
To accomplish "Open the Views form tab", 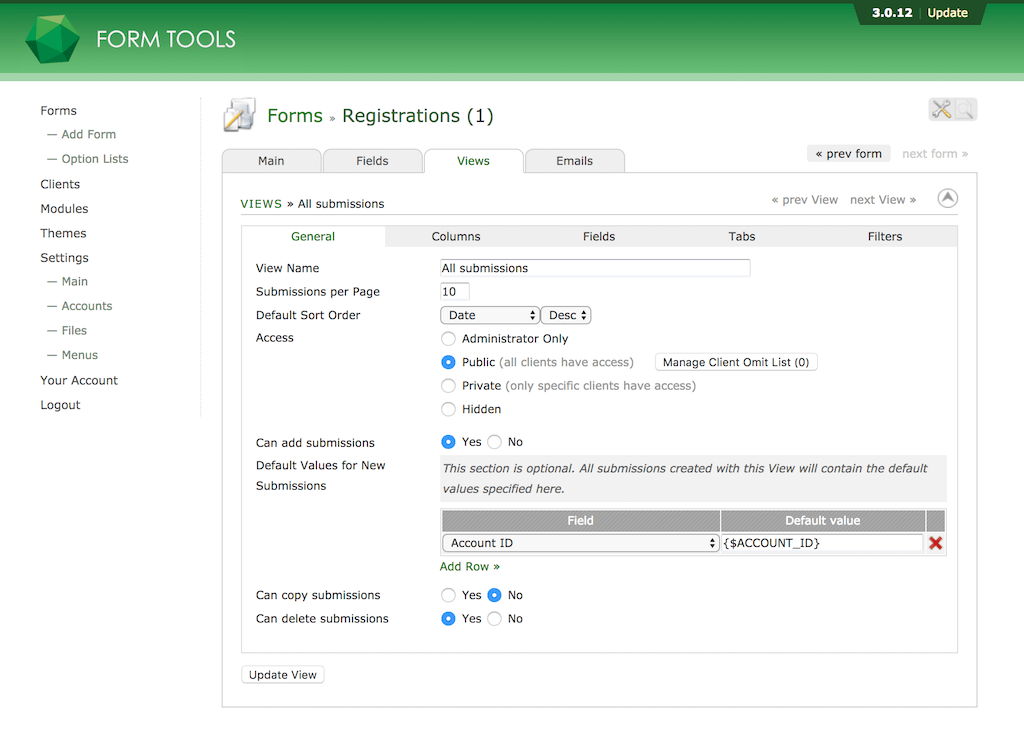I will pyautogui.click(x=473, y=161).
